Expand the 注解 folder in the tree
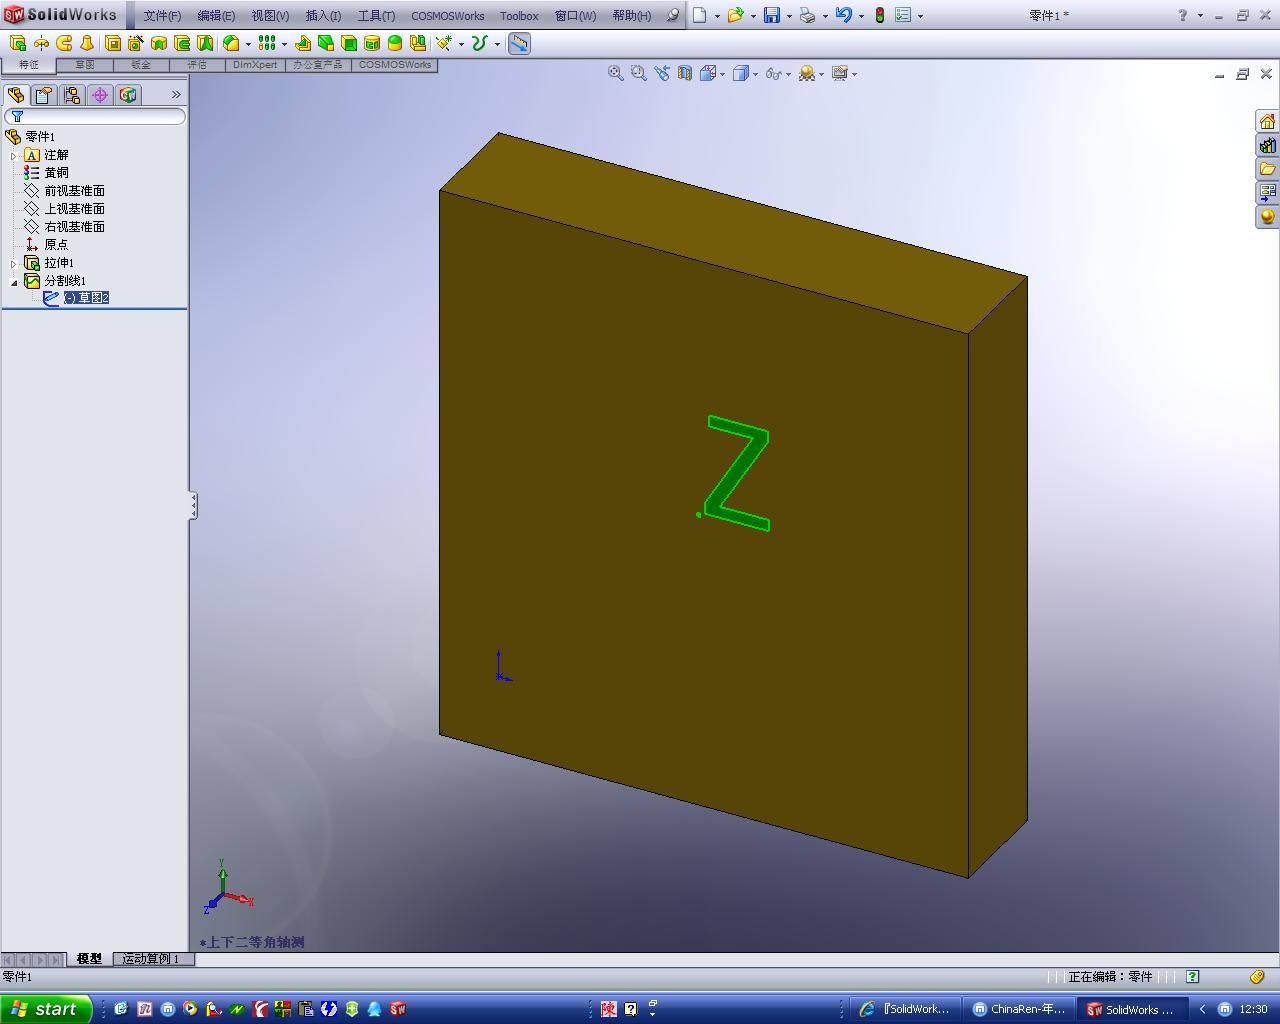The image size is (1280, 1024). (14, 155)
